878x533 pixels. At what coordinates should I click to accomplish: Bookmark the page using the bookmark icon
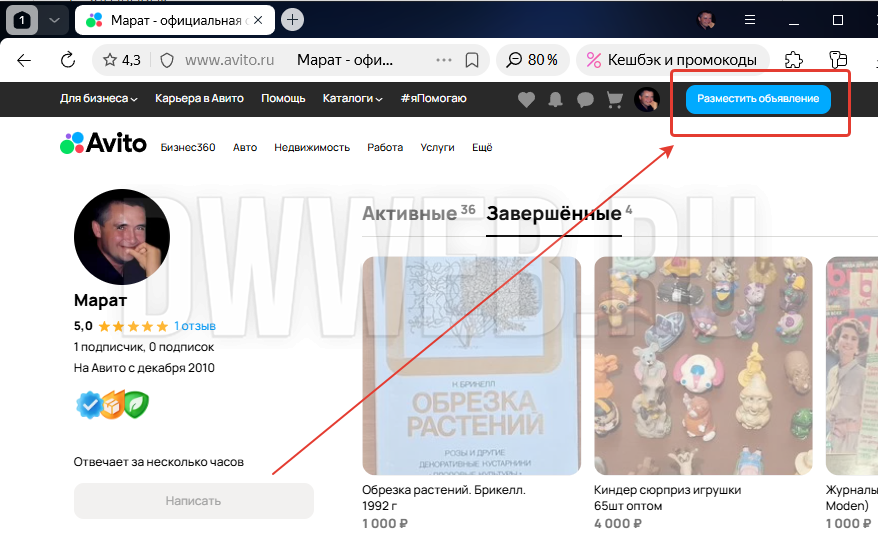click(x=472, y=60)
